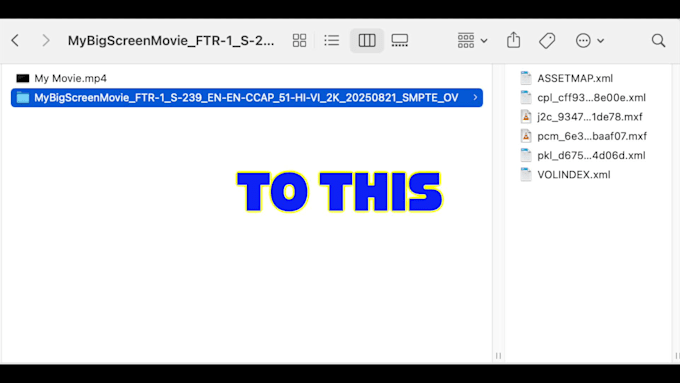
Task: Open the Tags icon
Action: coord(547,40)
